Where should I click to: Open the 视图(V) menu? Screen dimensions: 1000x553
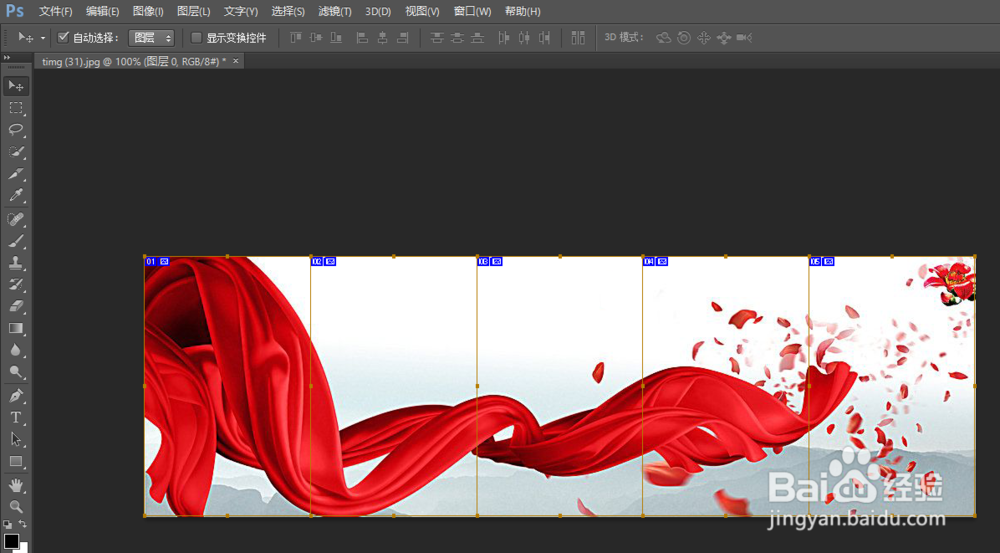coord(422,11)
